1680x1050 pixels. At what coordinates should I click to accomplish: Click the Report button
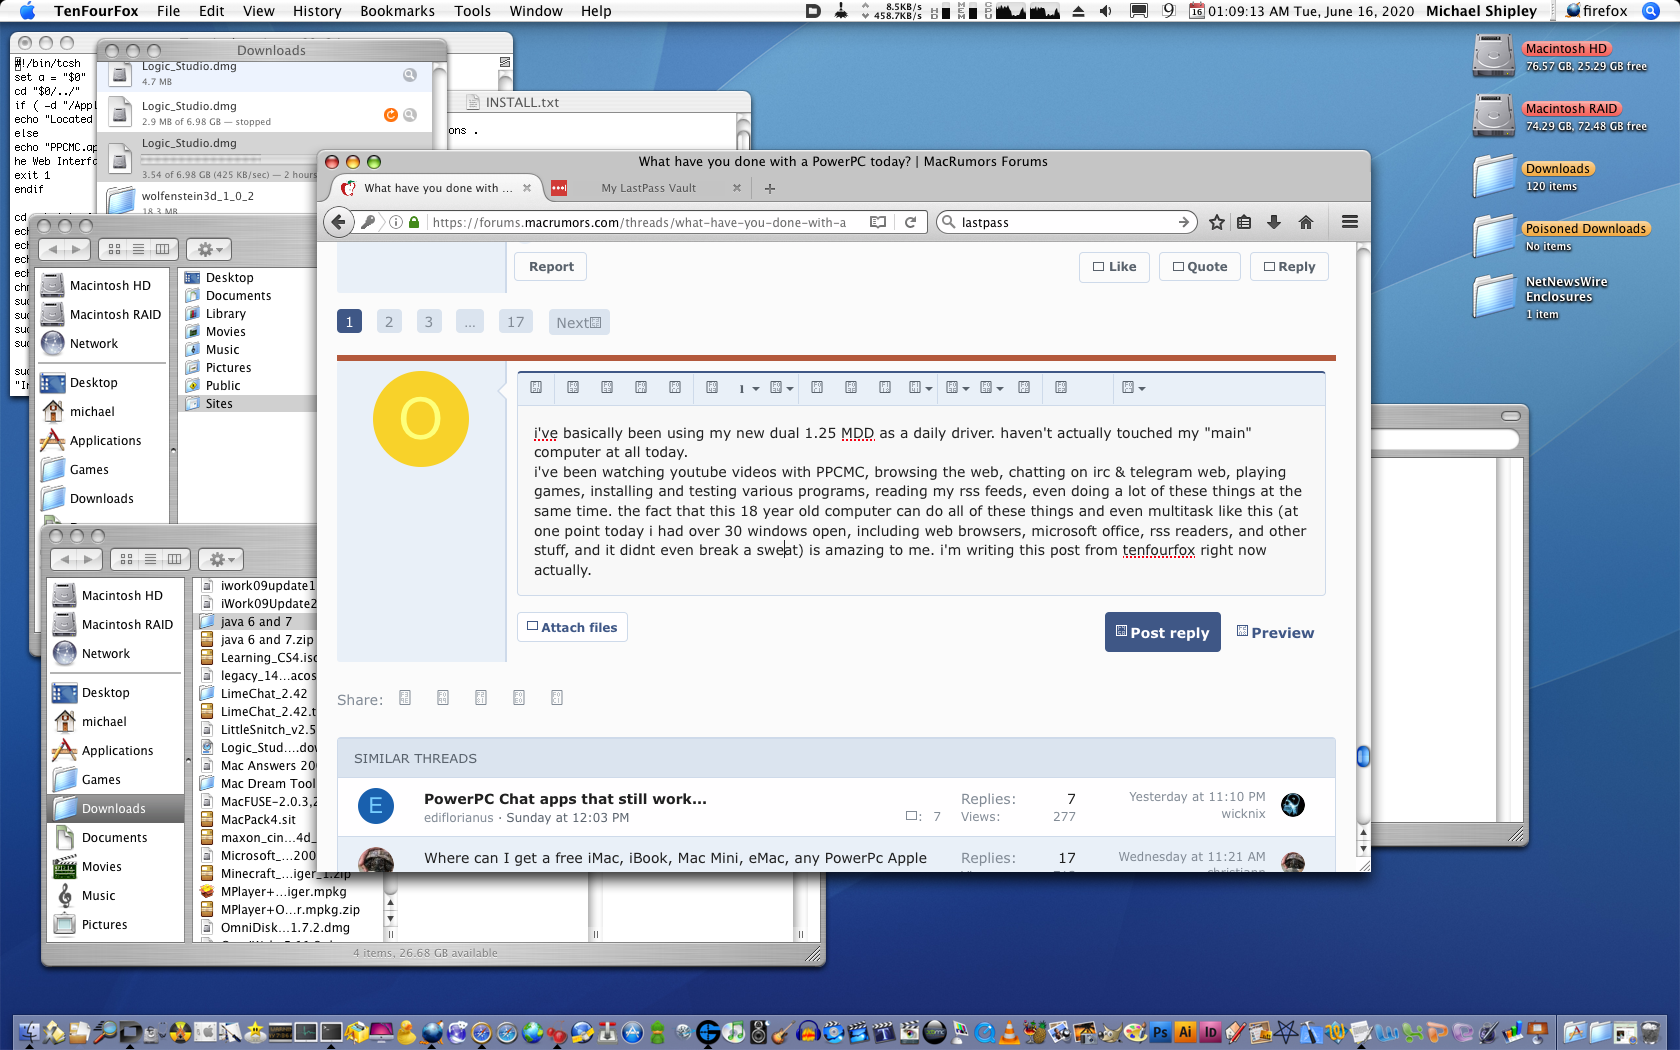click(551, 267)
